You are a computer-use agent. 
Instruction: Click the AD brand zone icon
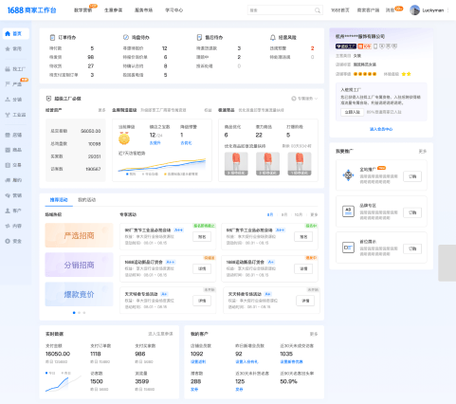coord(348,211)
